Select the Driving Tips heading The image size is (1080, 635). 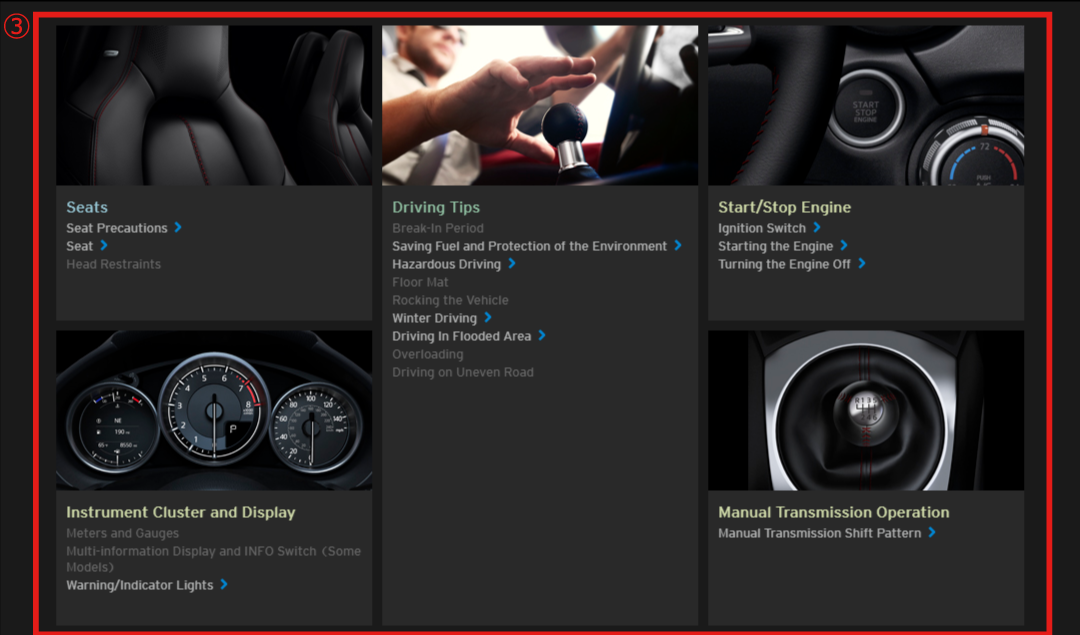coord(436,207)
